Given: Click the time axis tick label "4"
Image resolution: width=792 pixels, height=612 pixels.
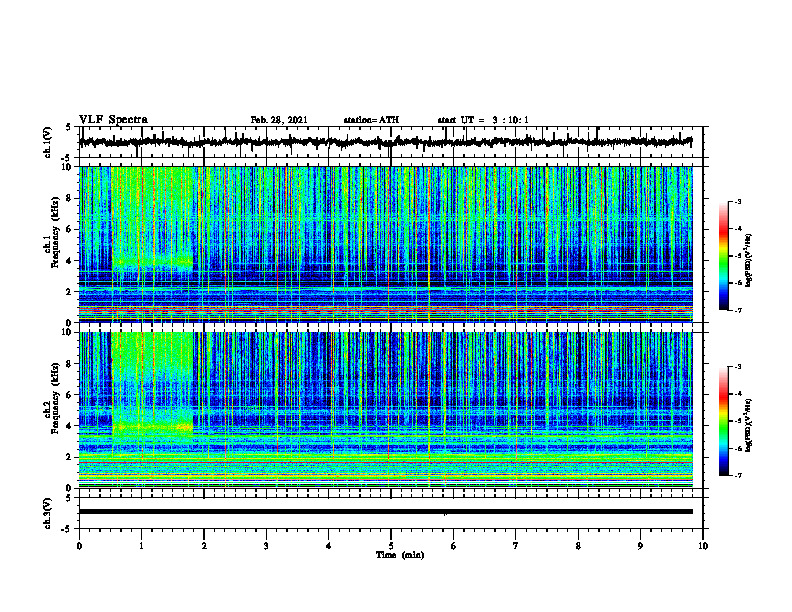Looking at the screenshot, I should pos(329,546).
